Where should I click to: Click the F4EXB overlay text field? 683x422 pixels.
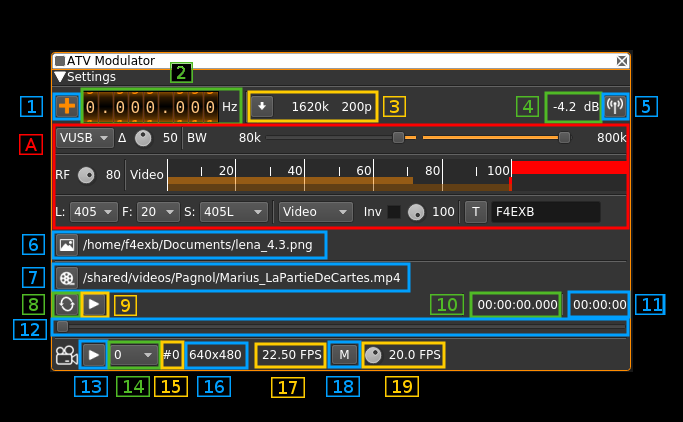546,212
